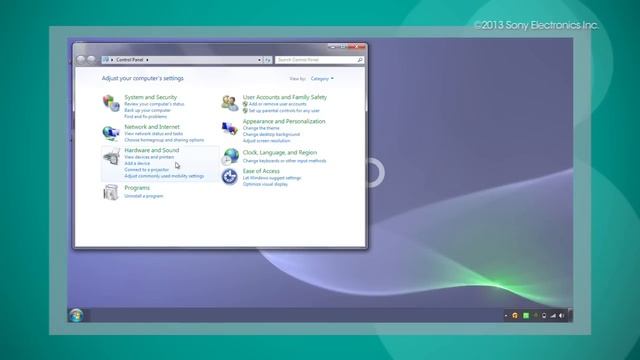Show hidden tray icons arrow
This screenshot has width=640, height=360.
click(506, 316)
